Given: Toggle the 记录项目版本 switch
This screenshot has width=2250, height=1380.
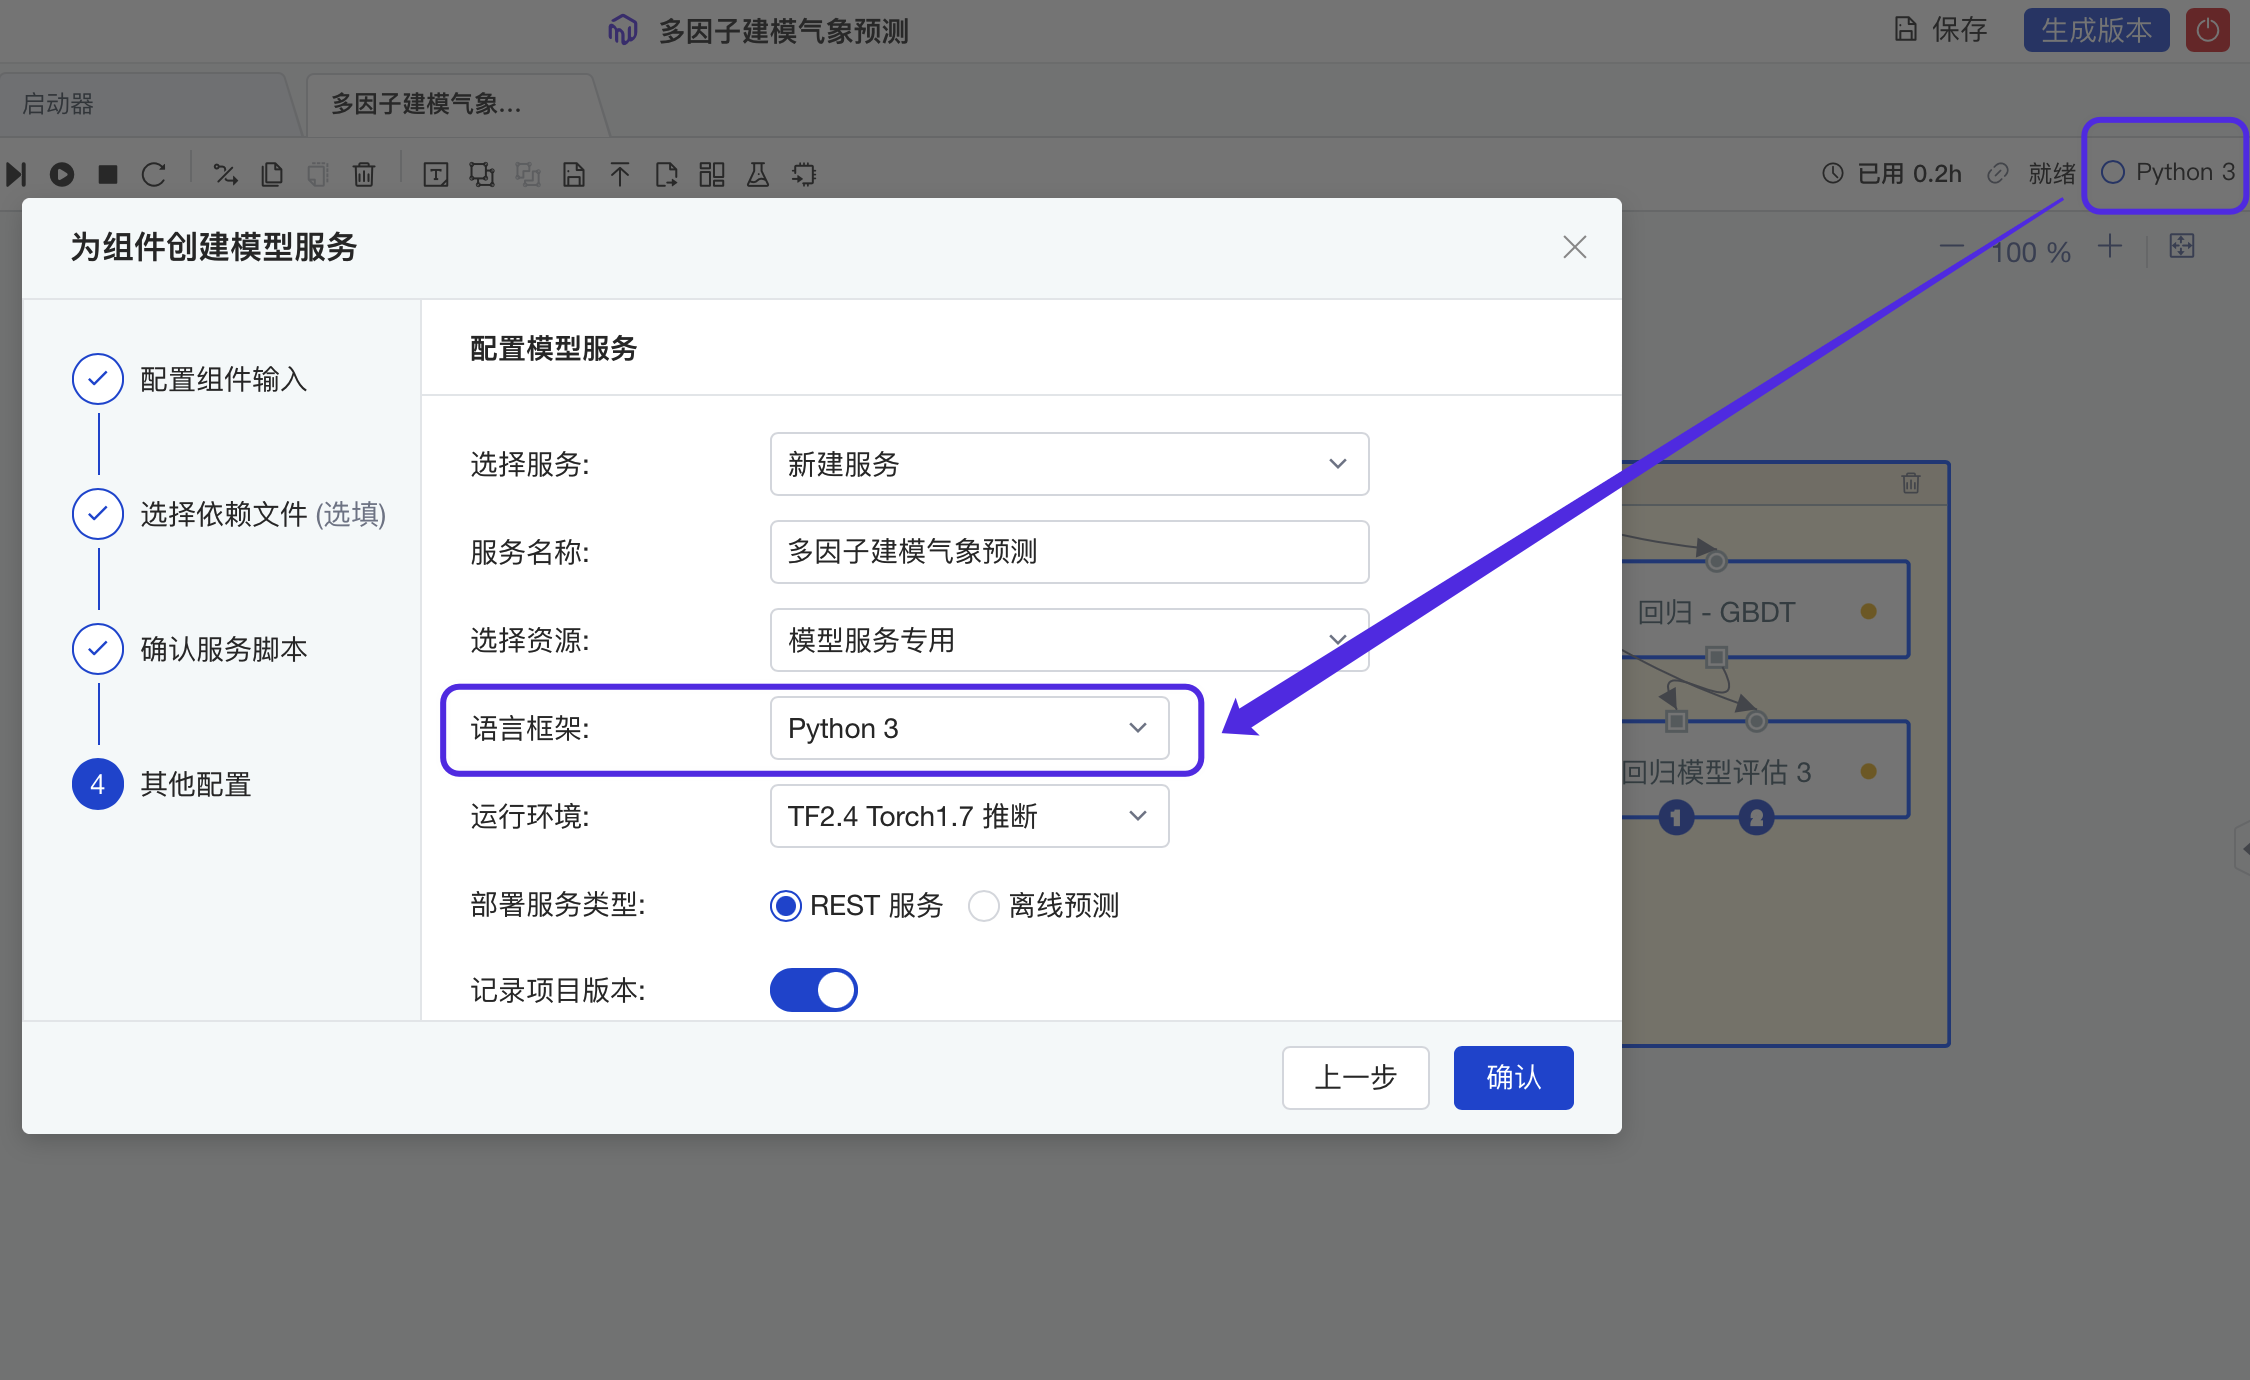Looking at the screenshot, I should [814, 990].
